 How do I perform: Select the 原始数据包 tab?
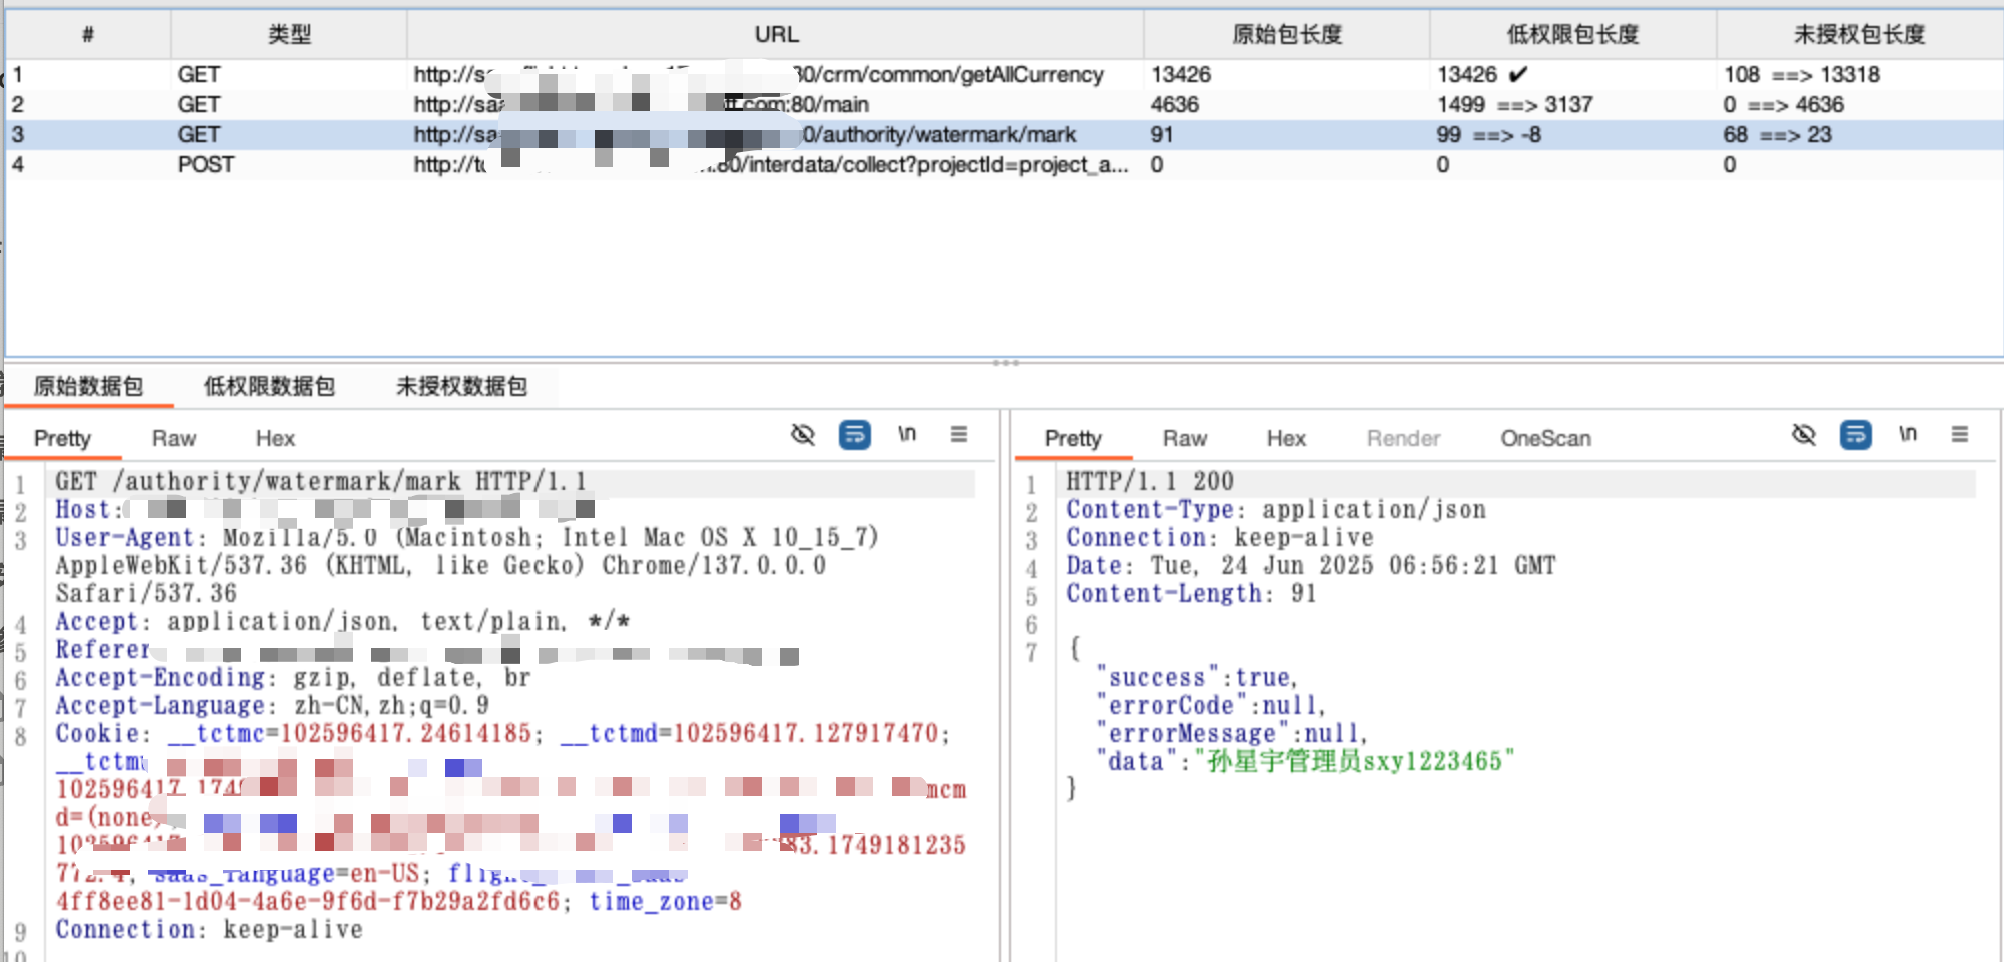point(88,387)
